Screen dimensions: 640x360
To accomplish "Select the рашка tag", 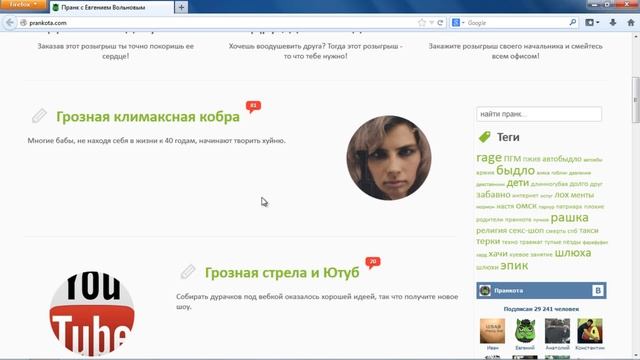I will [569, 218].
